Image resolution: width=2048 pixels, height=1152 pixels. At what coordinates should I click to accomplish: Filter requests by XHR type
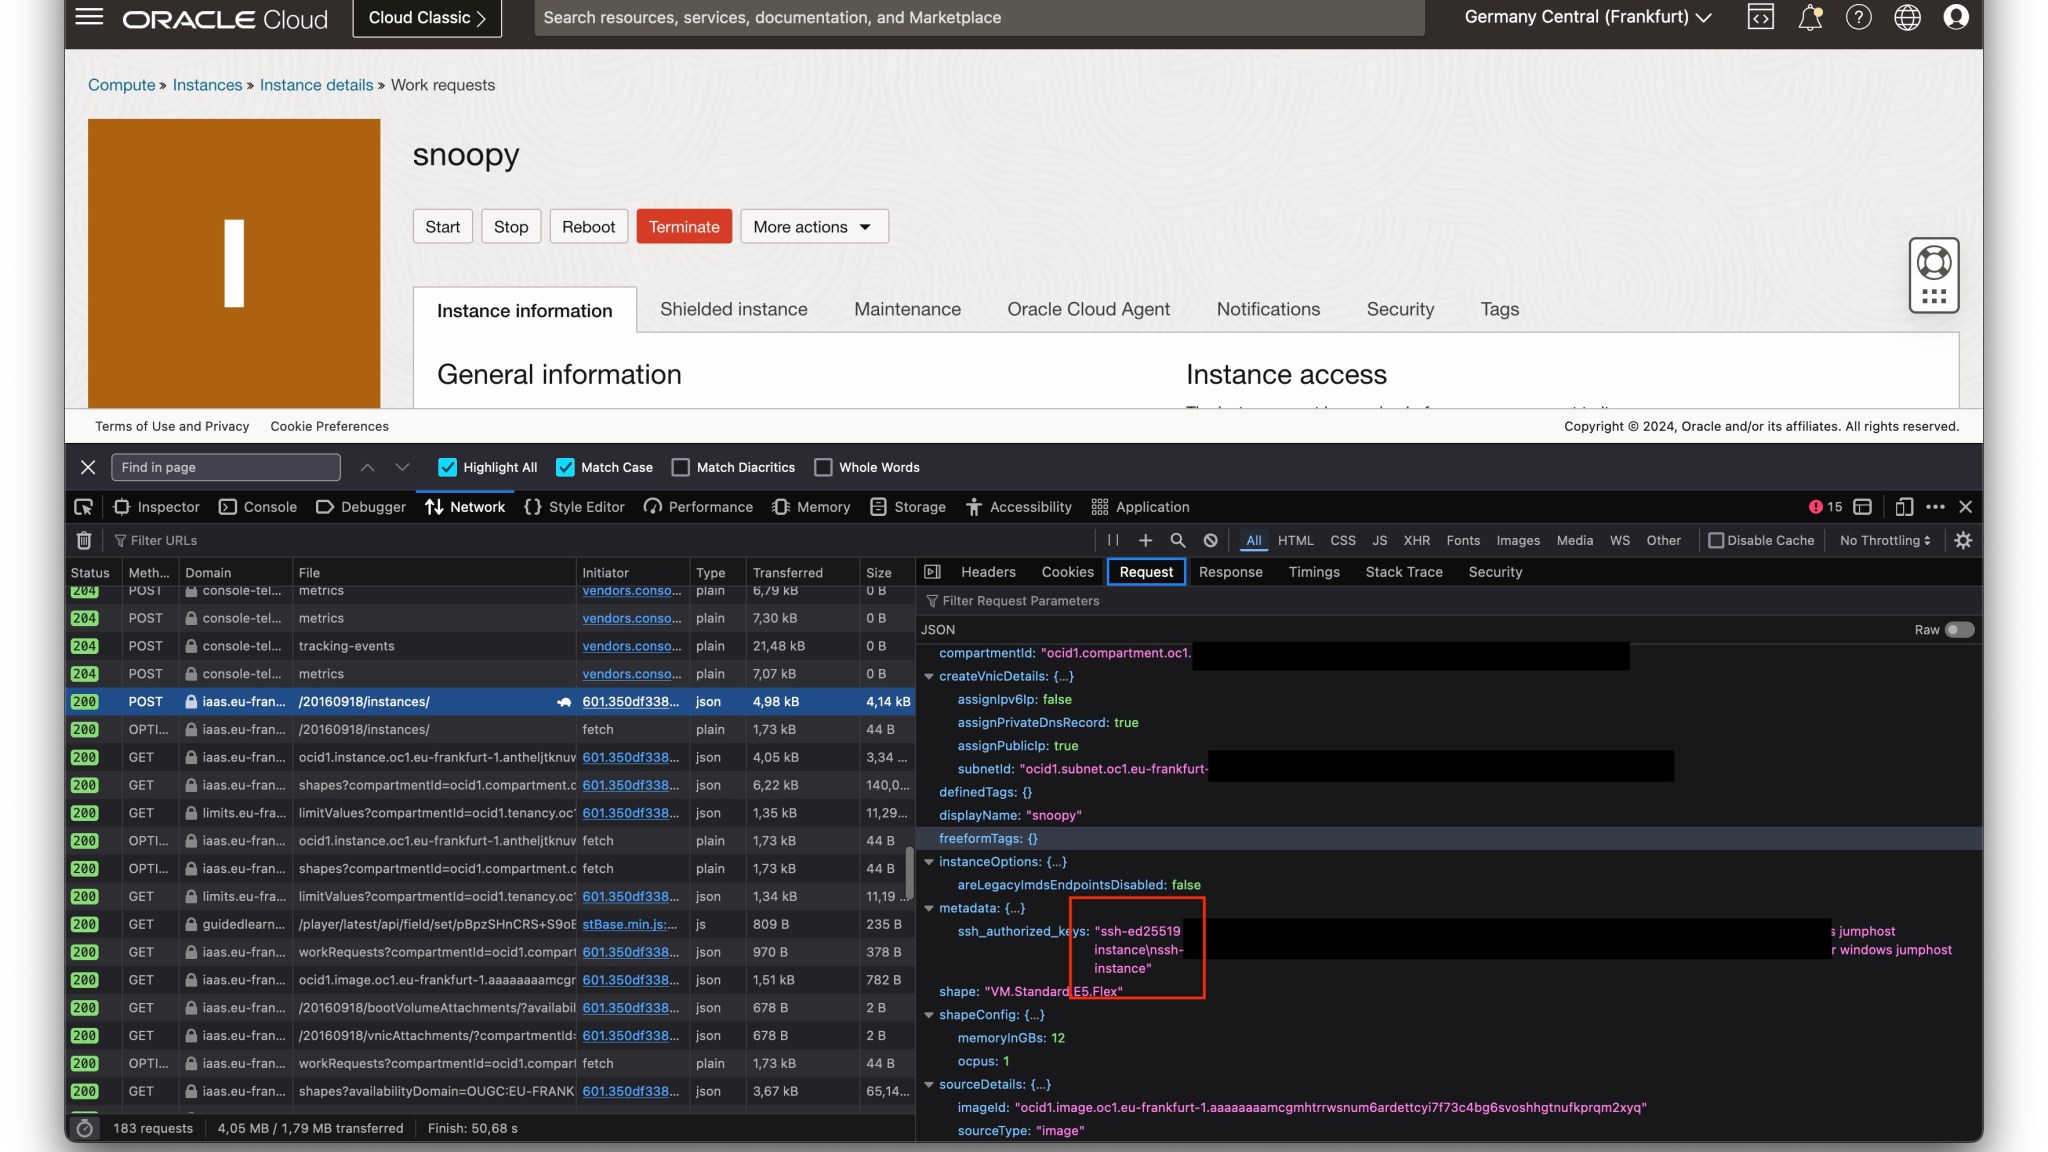pyautogui.click(x=1416, y=540)
